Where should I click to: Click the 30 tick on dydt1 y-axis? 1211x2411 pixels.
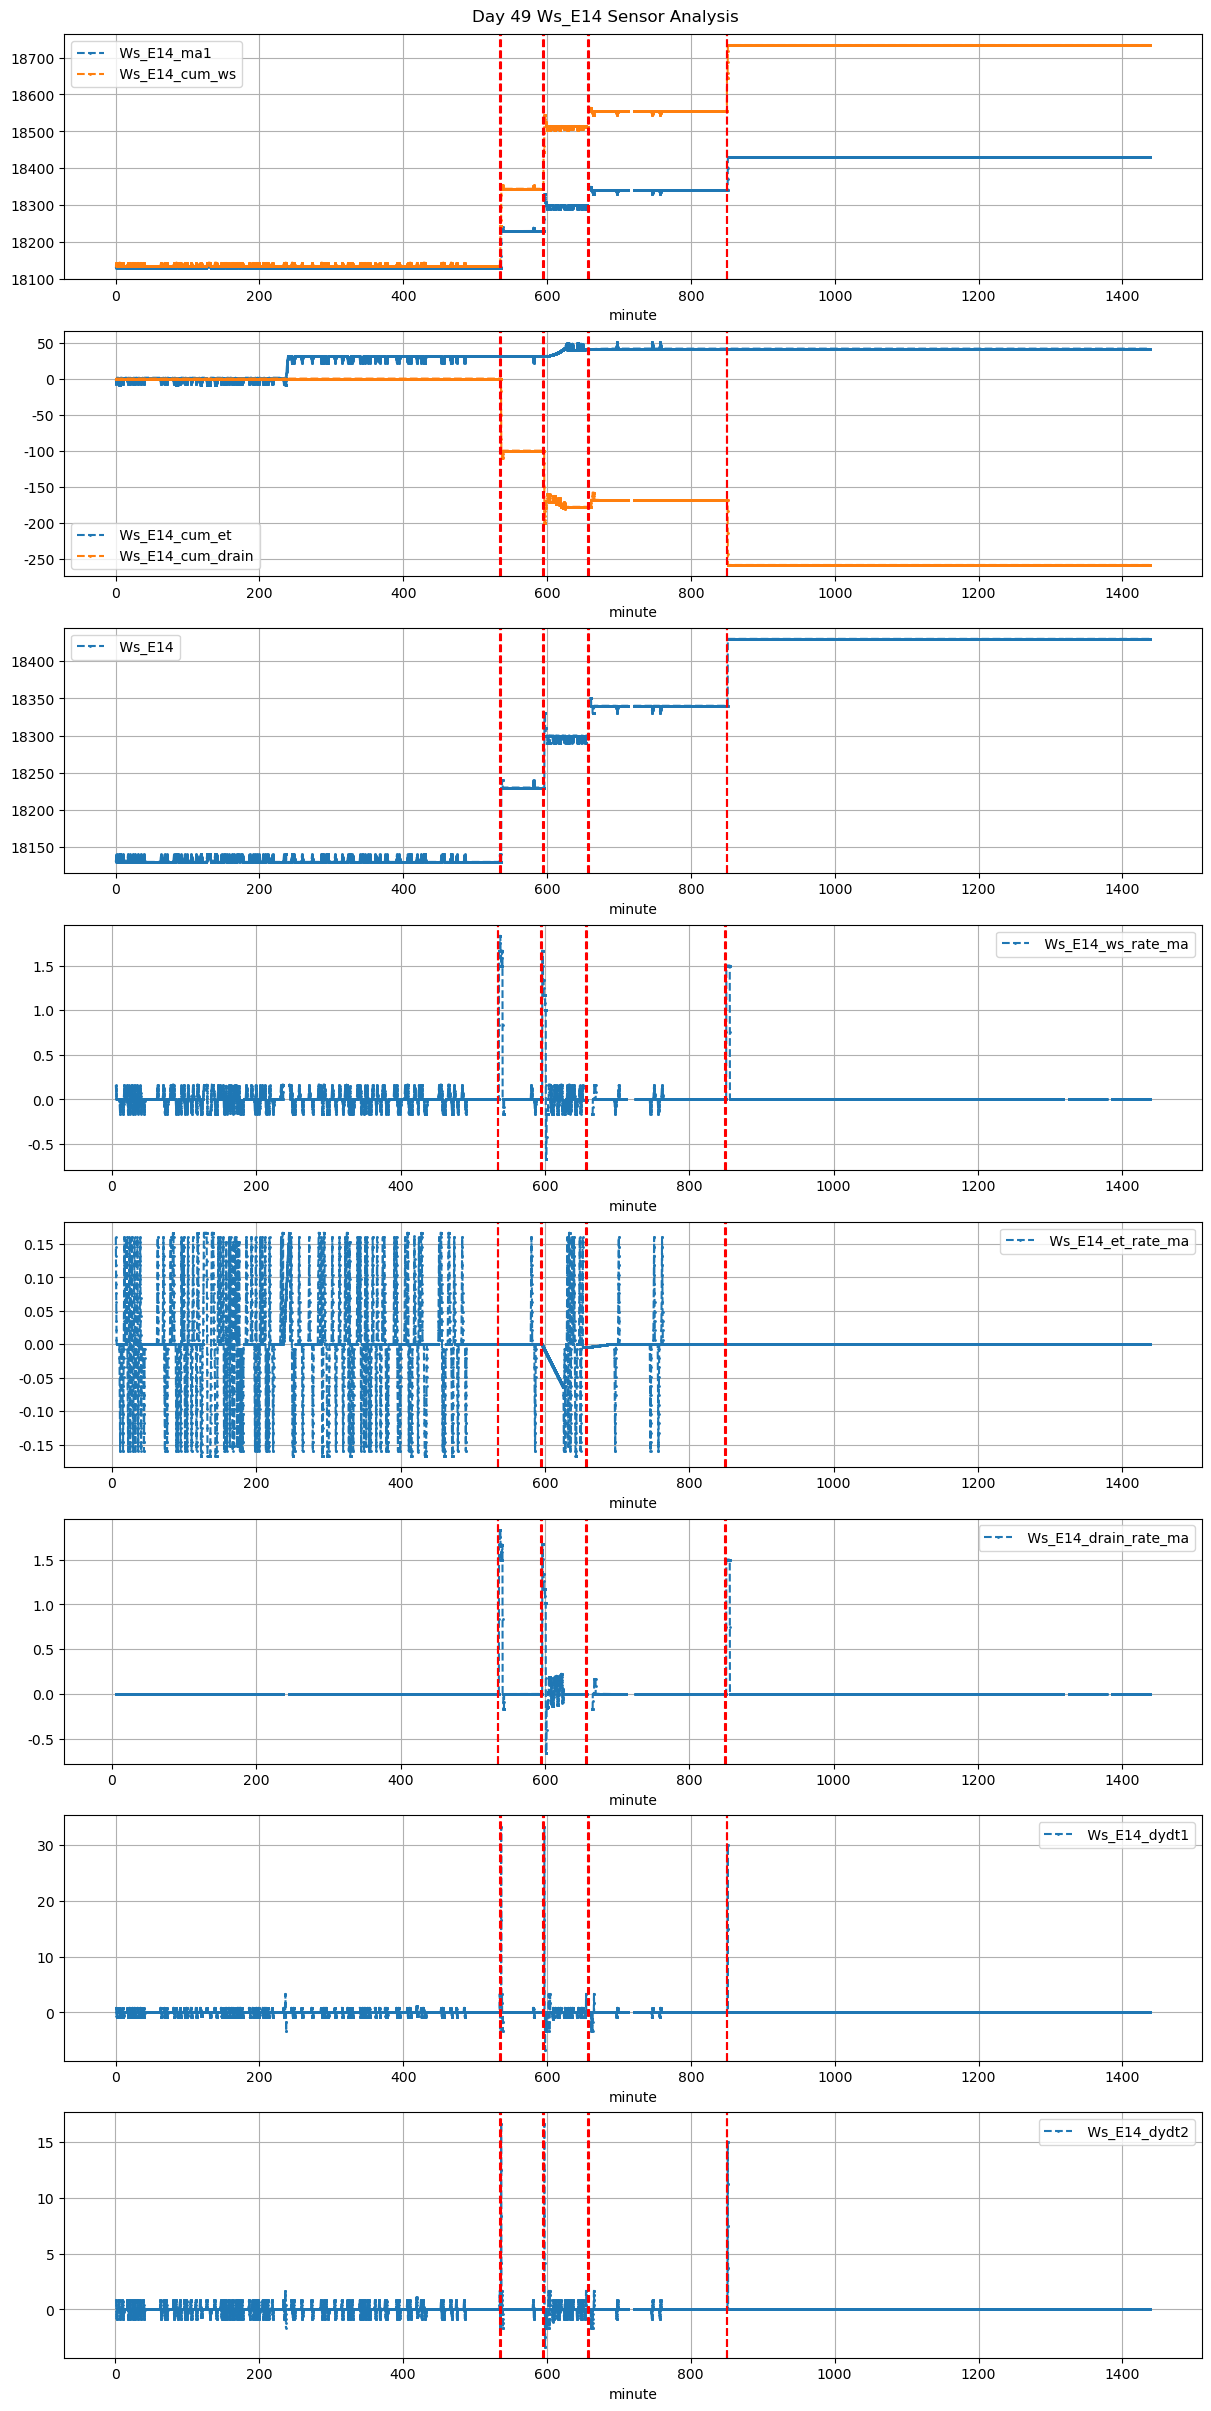tap(45, 1845)
